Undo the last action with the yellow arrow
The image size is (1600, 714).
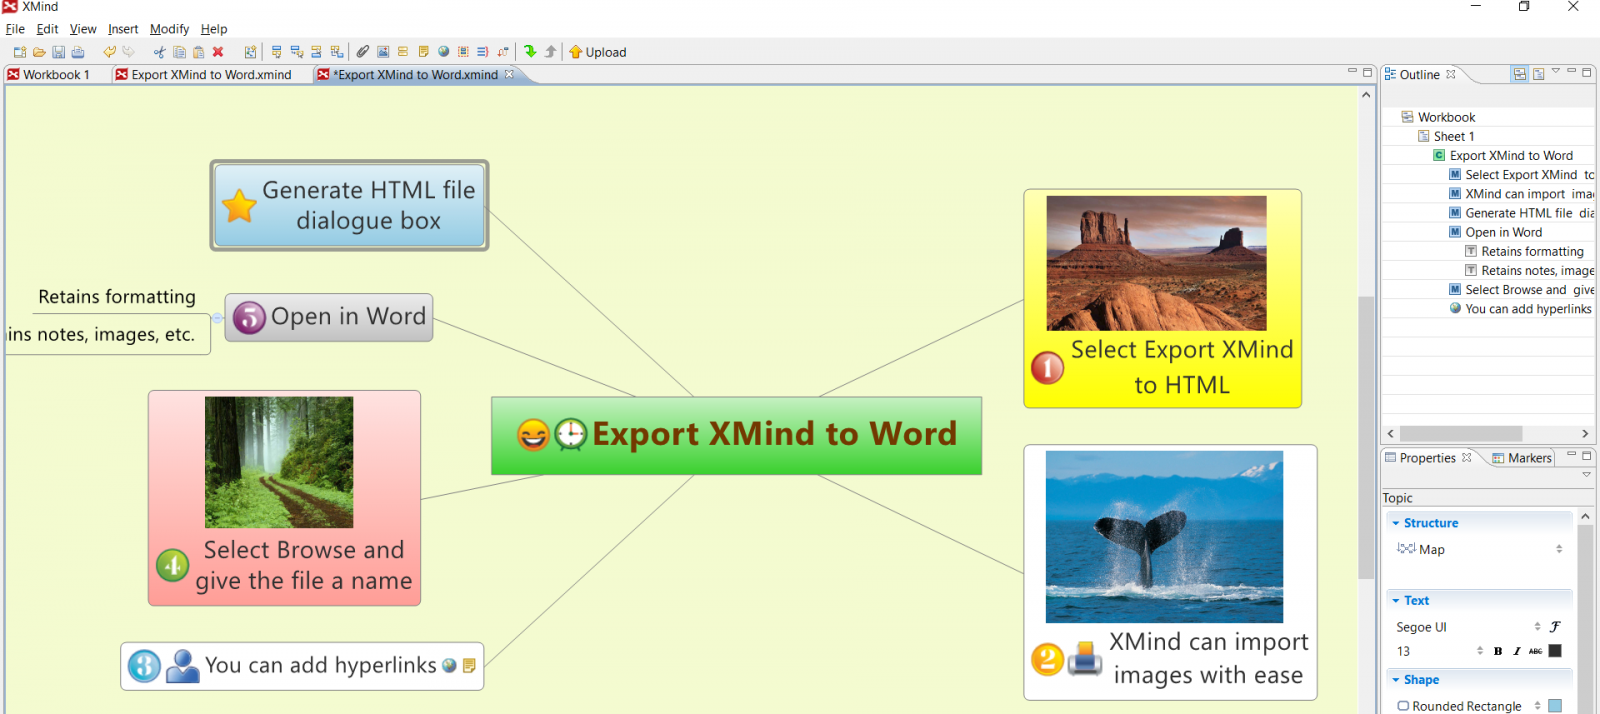click(109, 52)
